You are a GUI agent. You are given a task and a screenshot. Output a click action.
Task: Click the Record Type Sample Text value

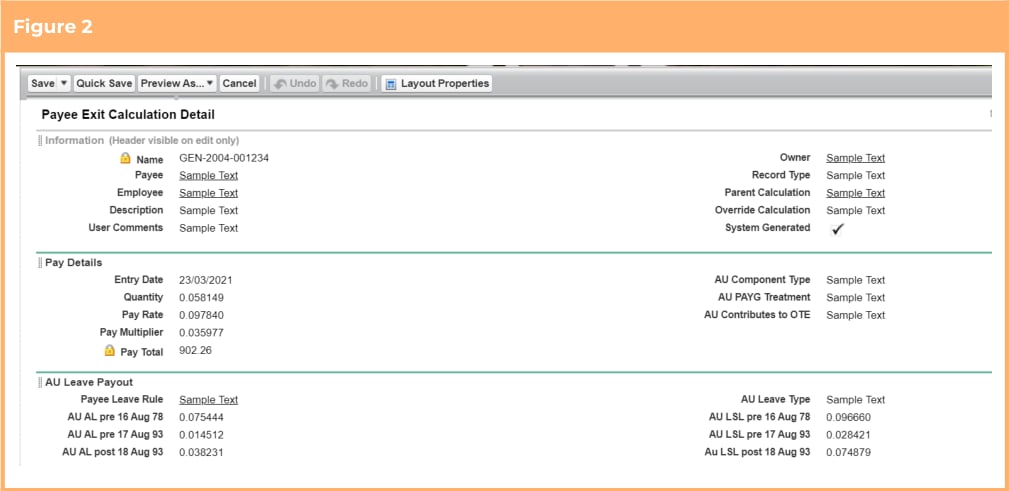click(x=856, y=175)
